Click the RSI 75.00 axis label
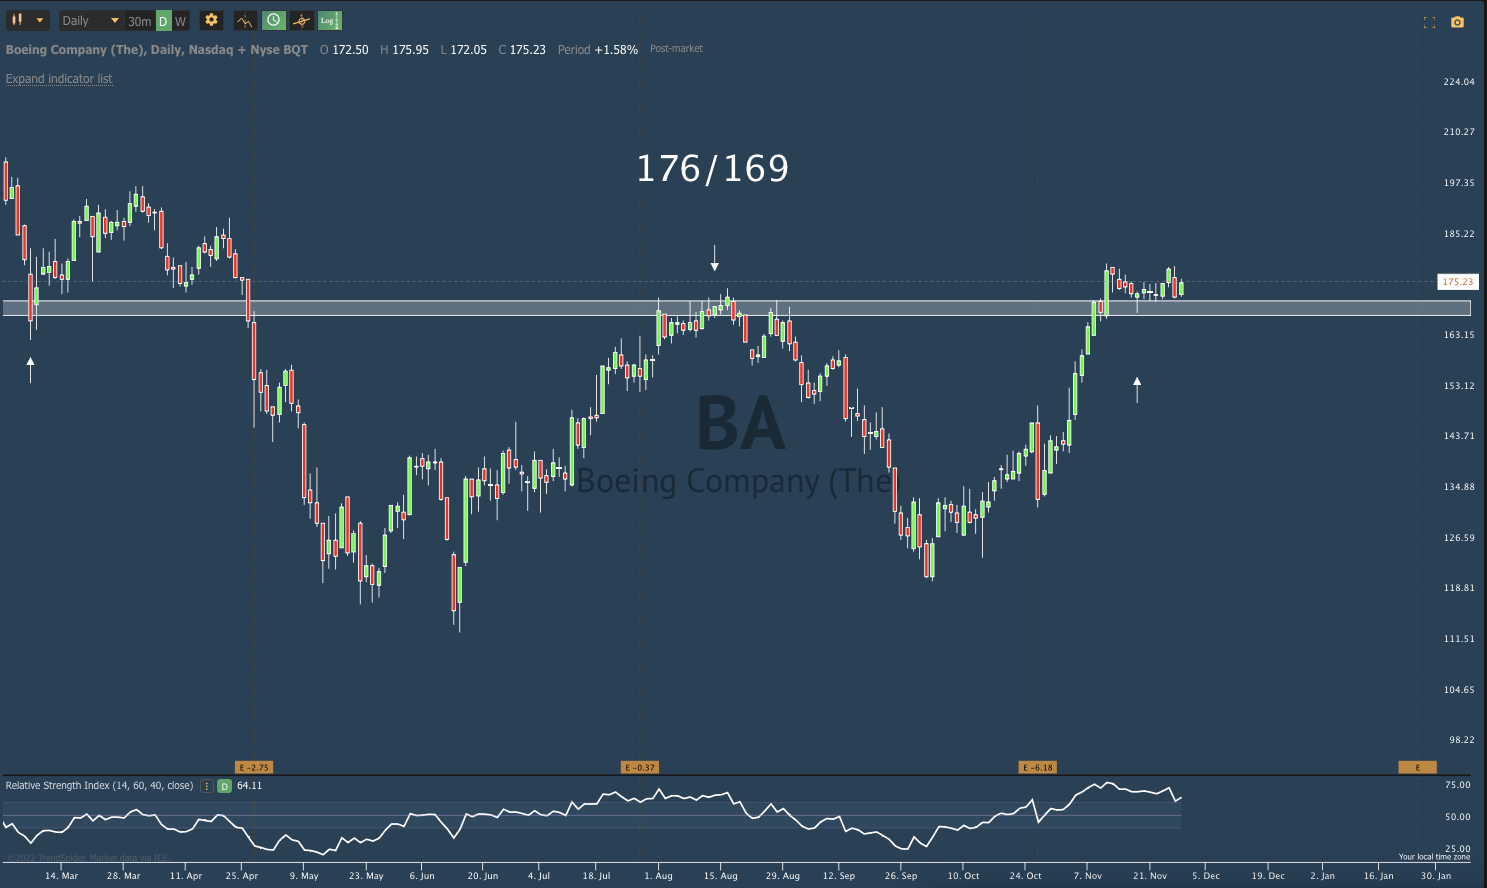This screenshot has height=888, width=1487. coord(1458,785)
